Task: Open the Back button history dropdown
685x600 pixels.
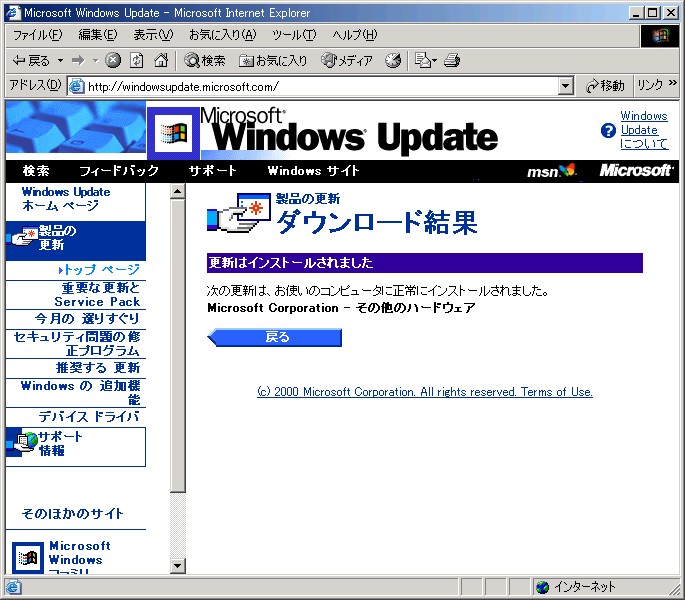Action: click(60, 60)
